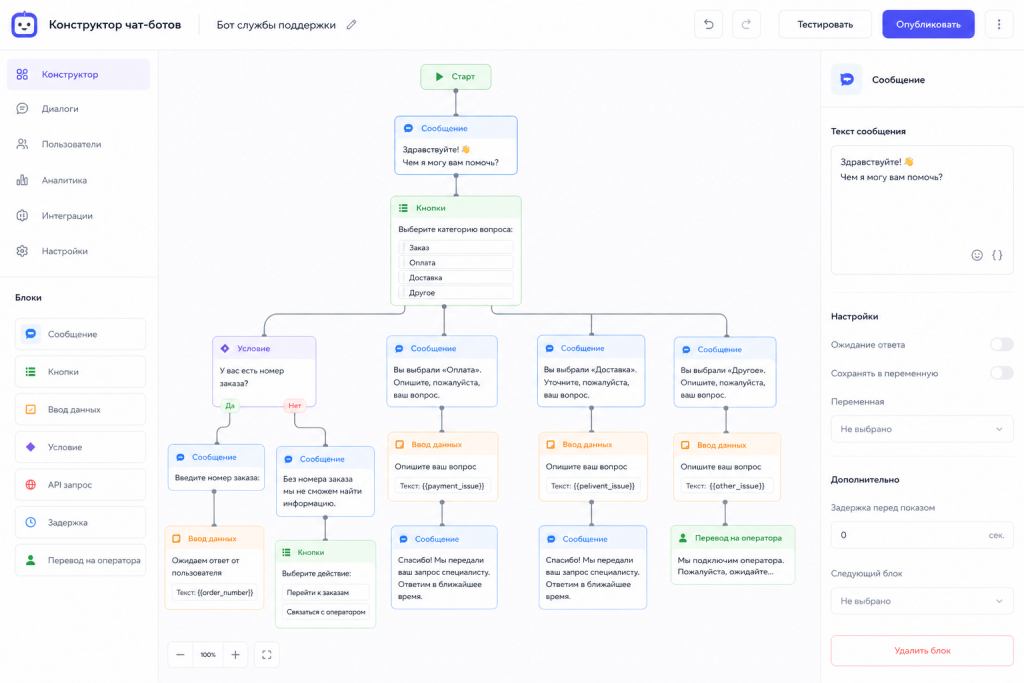Viewport: 1024px width, 683px height.
Task: Click Бот службы поддержки title
Action: [x=276, y=25]
